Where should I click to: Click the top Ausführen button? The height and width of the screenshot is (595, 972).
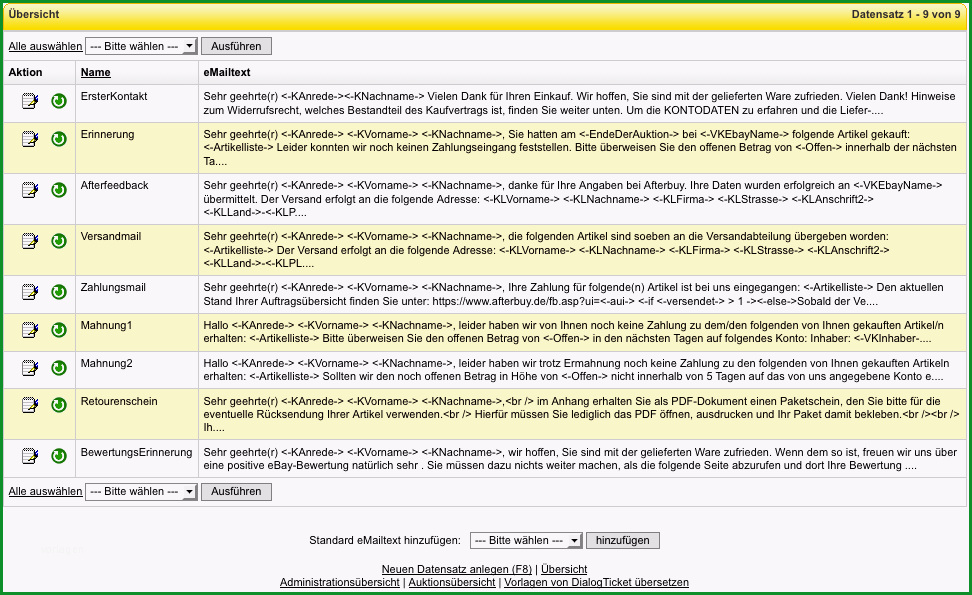[236, 46]
